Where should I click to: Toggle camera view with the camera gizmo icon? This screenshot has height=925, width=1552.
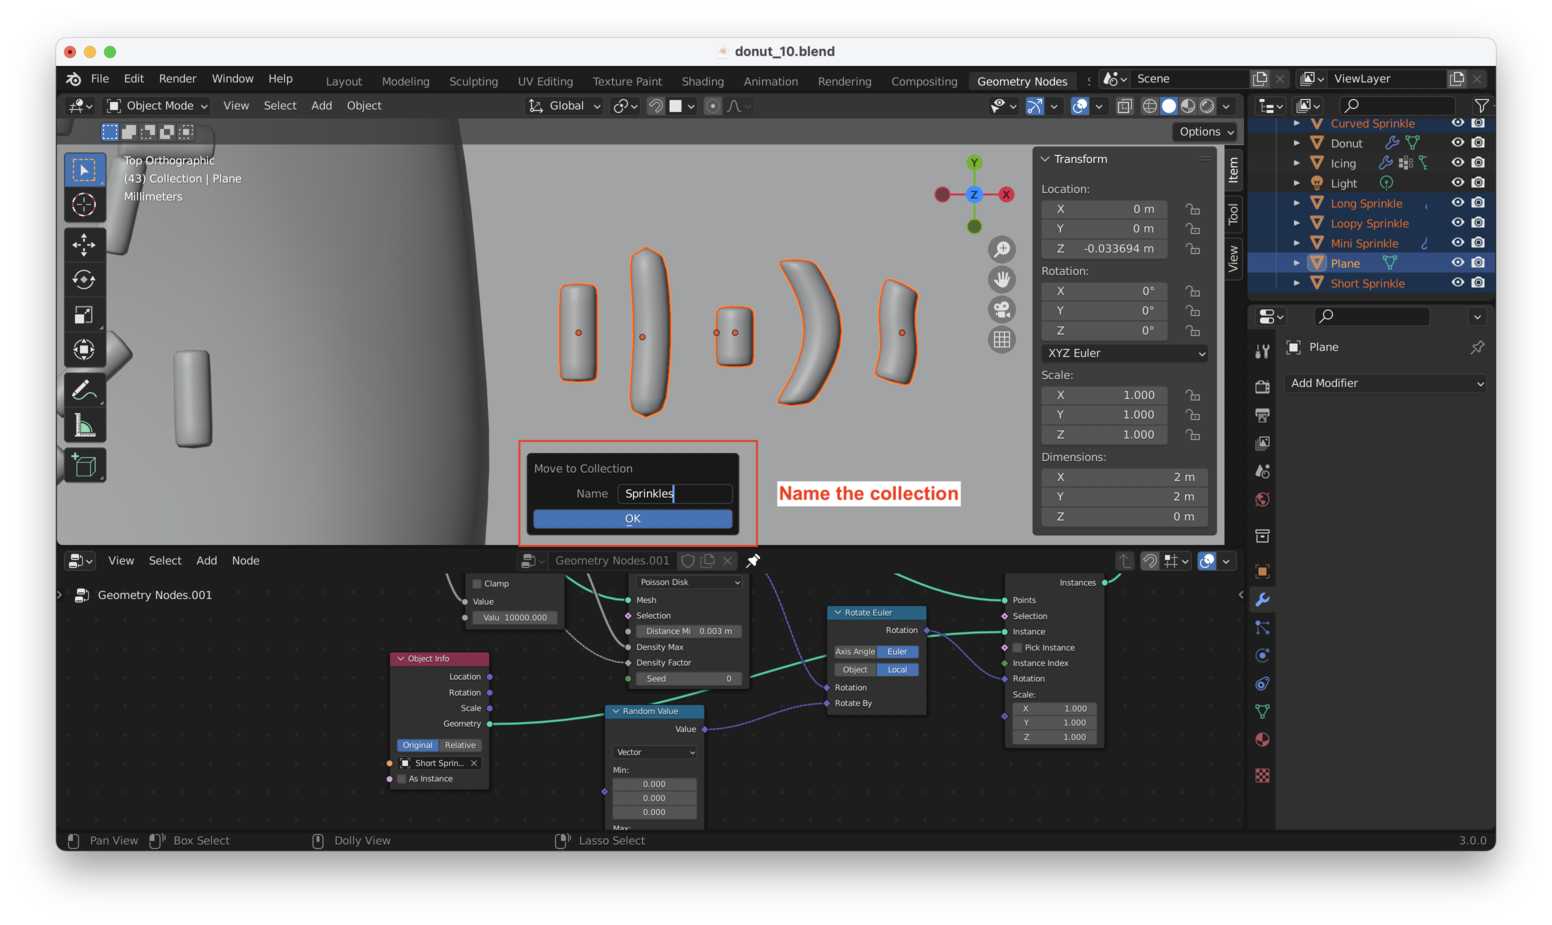pos(1001,310)
